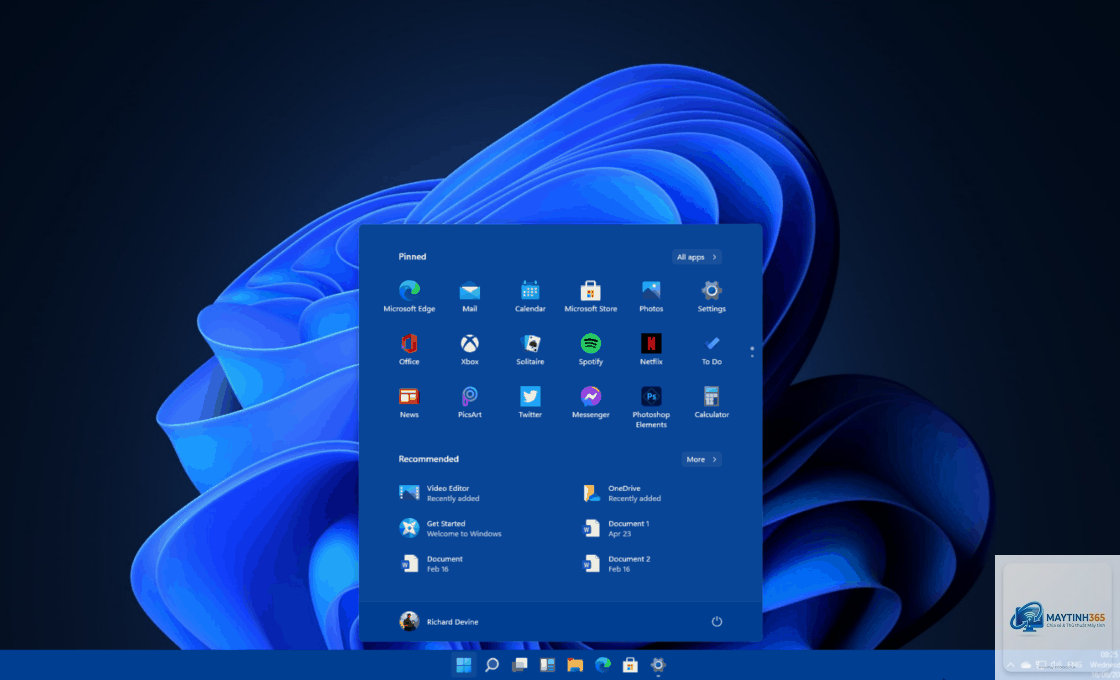The width and height of the screenshot is (1120, 680).
Task: Open Settings from the pinned apps
Action: pyautogui.click(x=711, y=296)
